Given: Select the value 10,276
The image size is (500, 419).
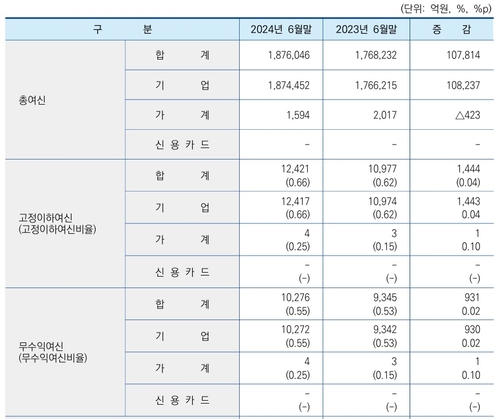Looking at the screenshot, I should coord(295,297).
